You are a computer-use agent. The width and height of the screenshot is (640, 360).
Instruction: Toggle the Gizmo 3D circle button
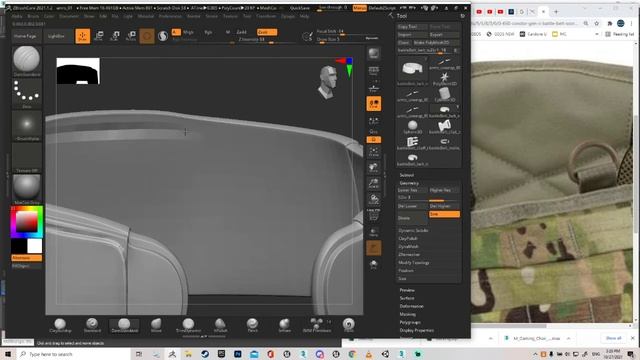pos(147,36)
